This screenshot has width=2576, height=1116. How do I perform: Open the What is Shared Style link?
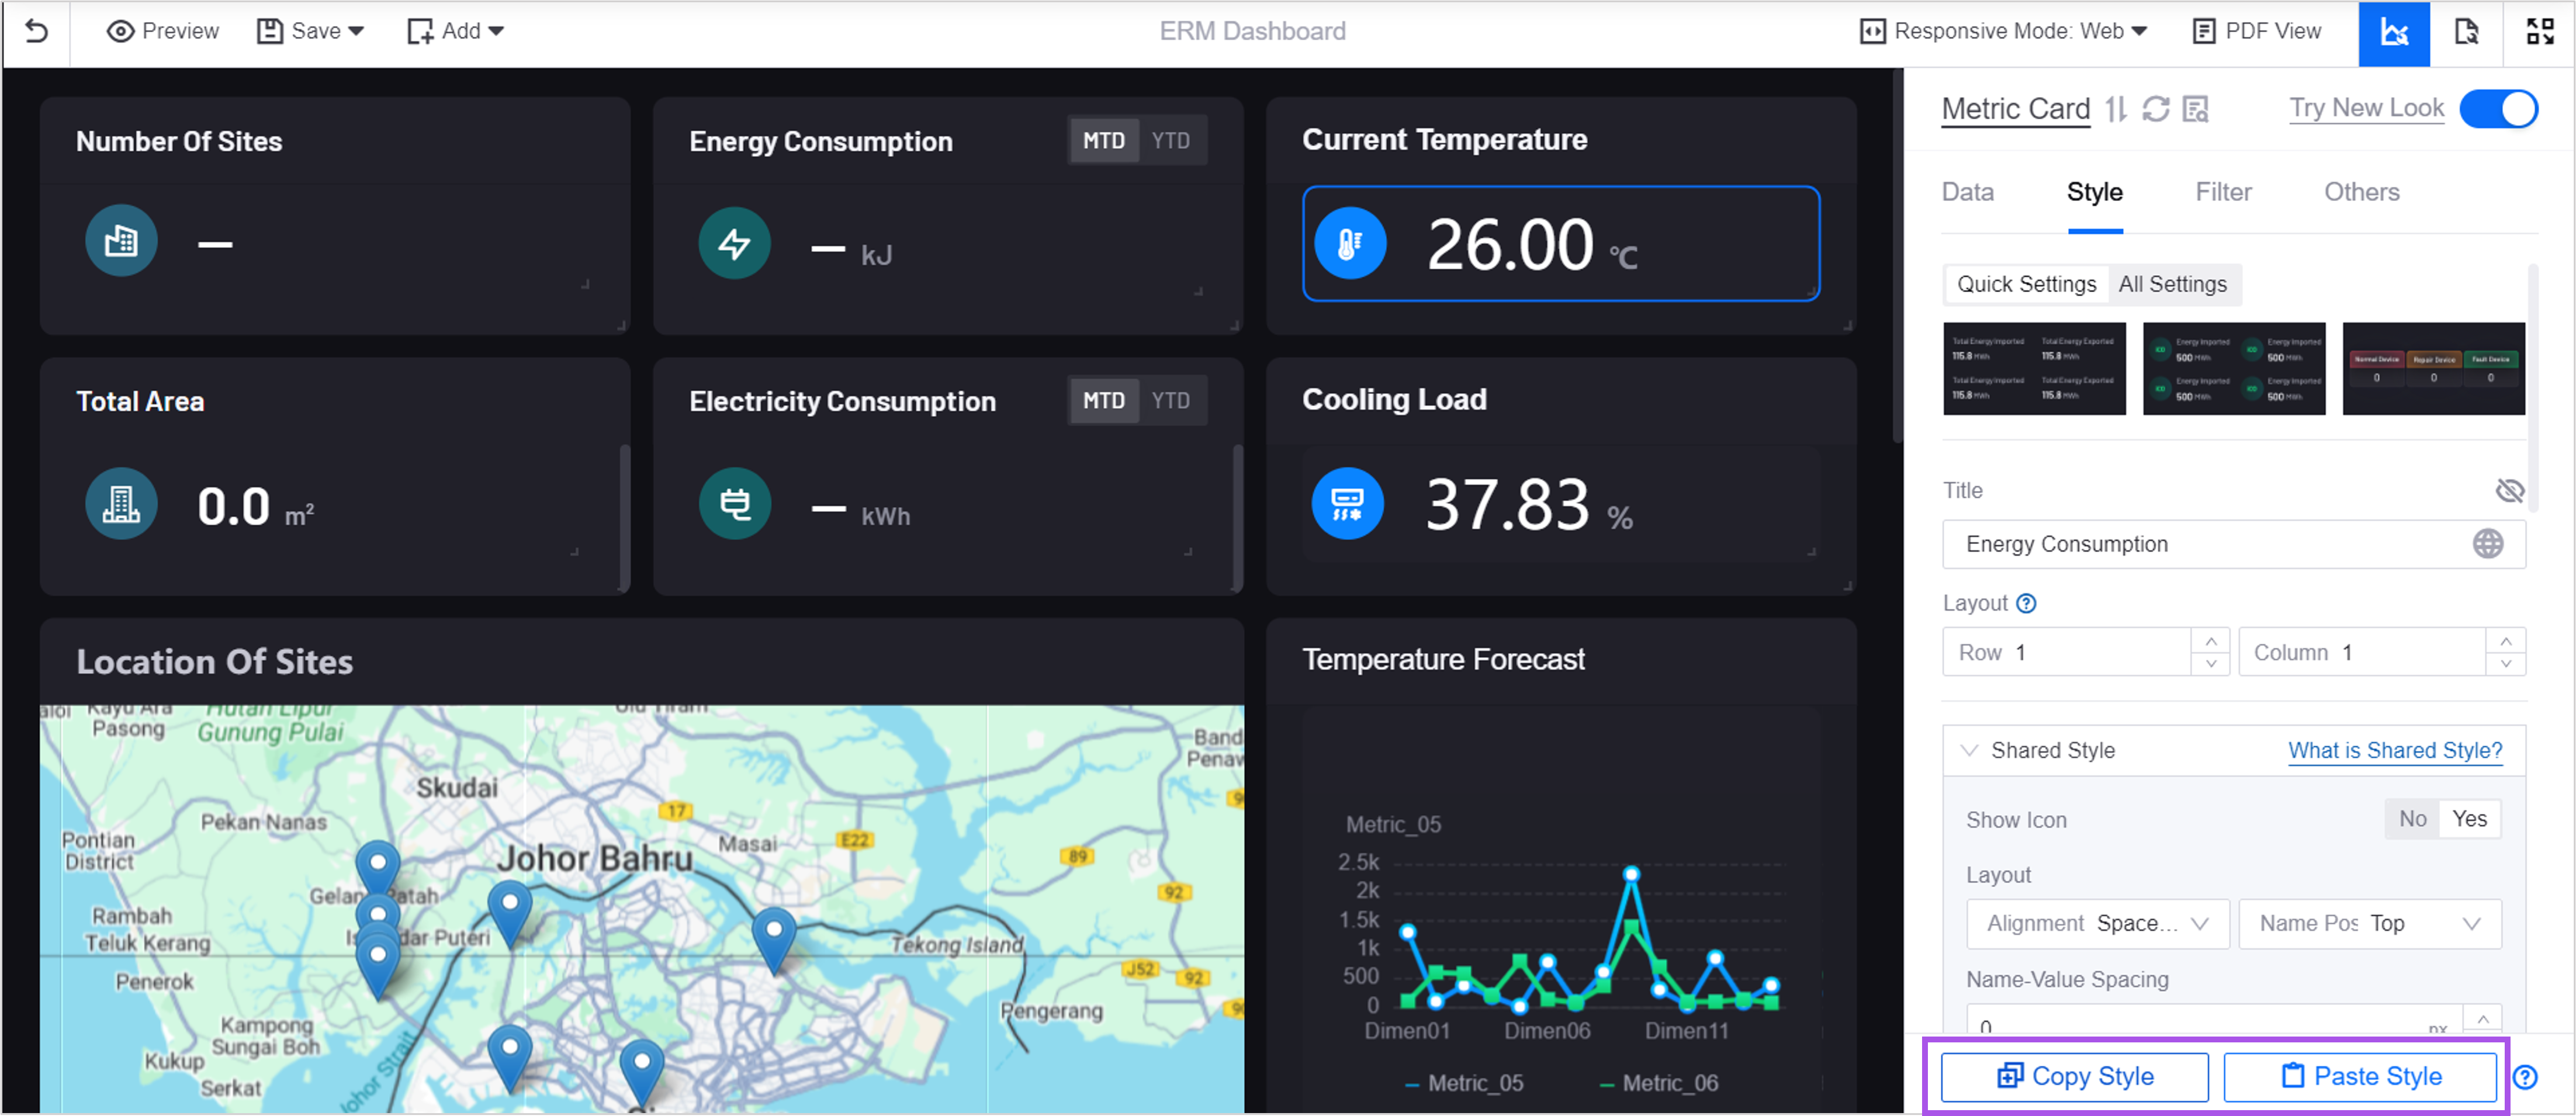coord(2394,750)
